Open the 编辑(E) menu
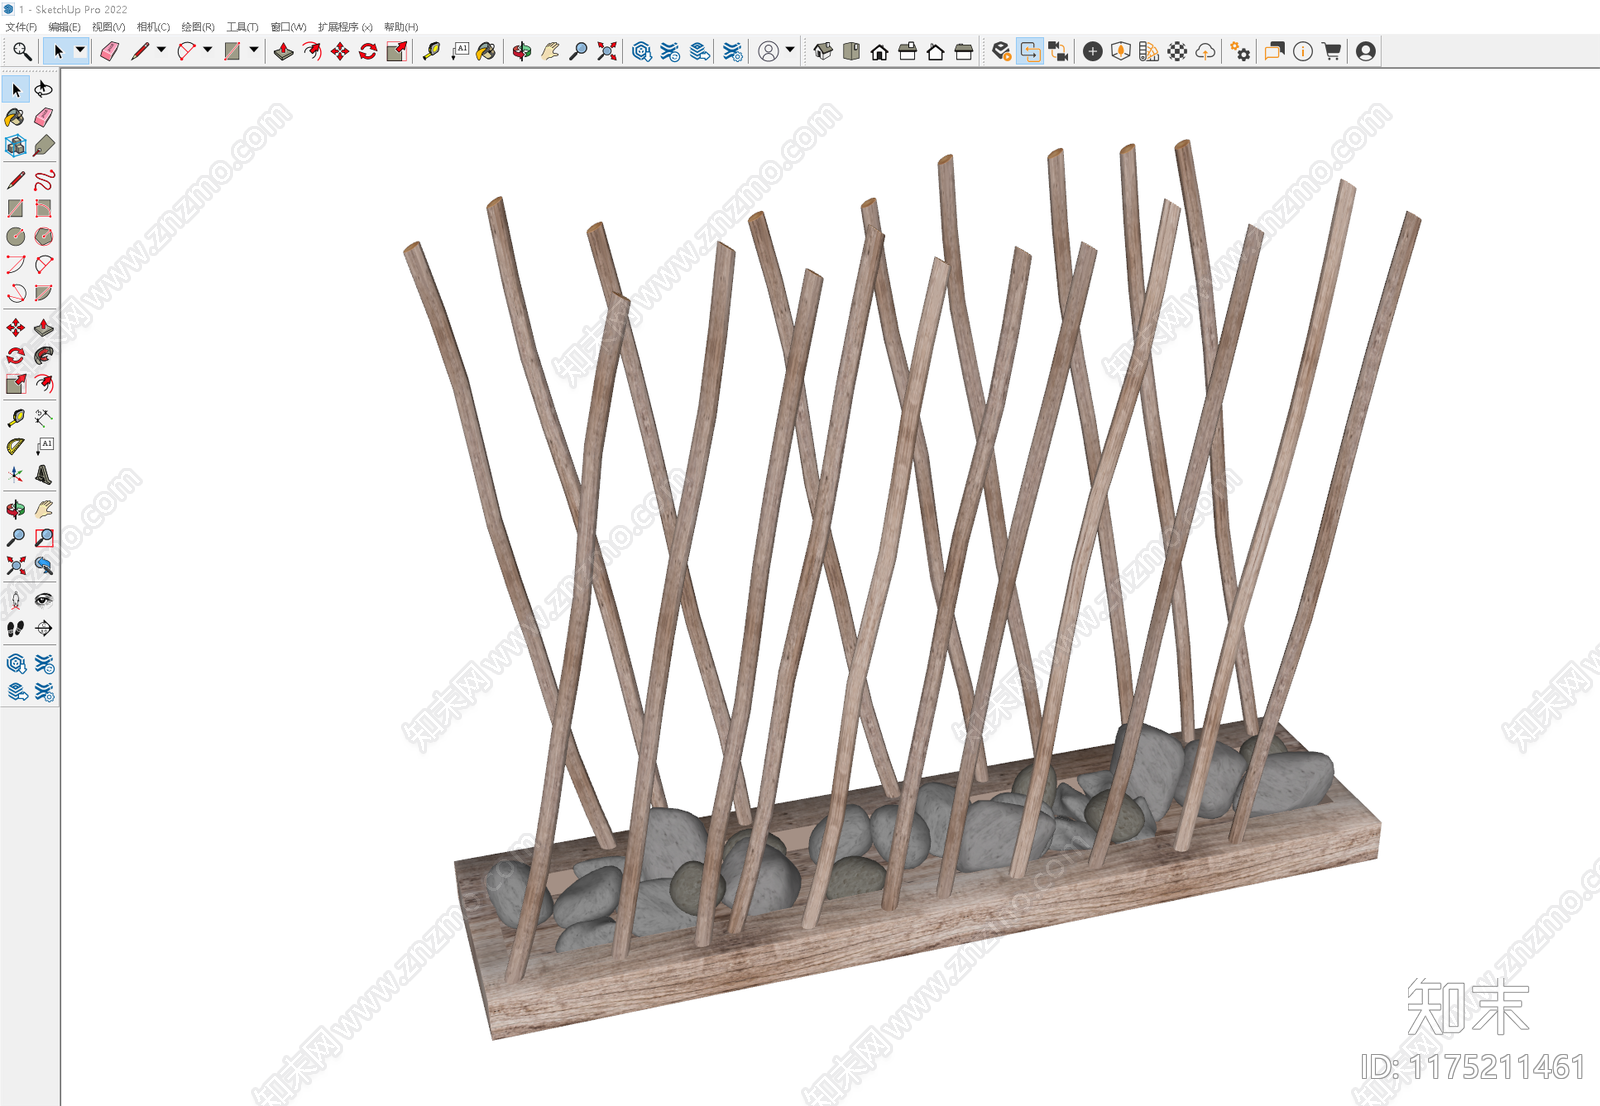1600x1106 pixels. [64, 27]
